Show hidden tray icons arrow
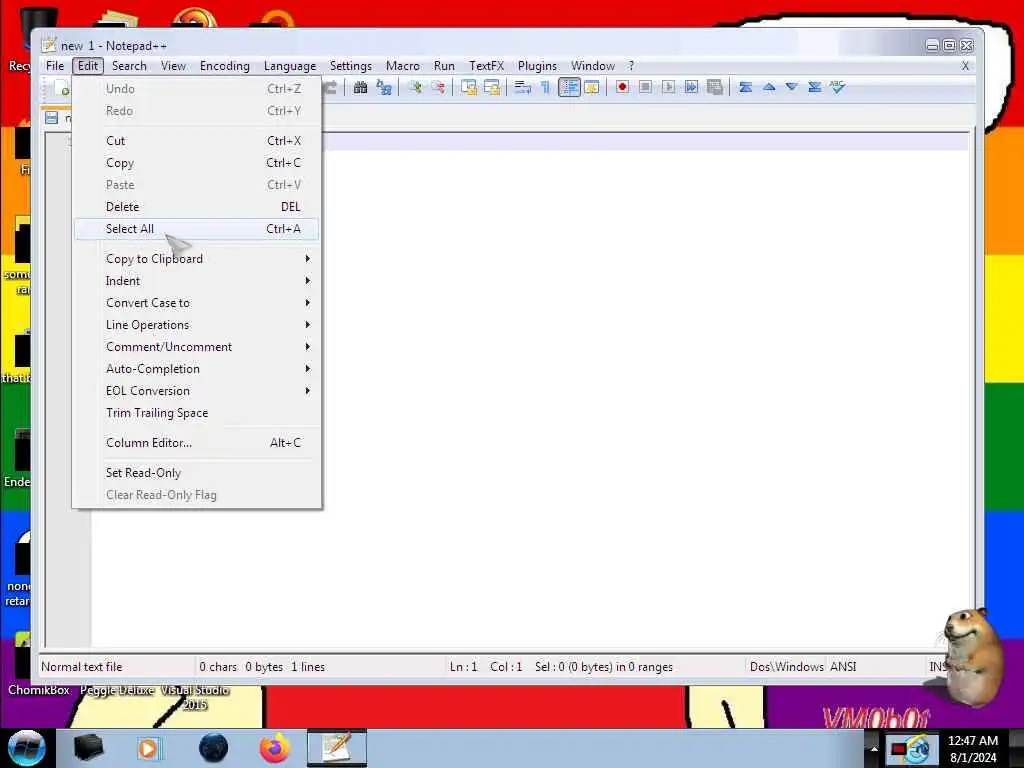 (x=874, y=748)
